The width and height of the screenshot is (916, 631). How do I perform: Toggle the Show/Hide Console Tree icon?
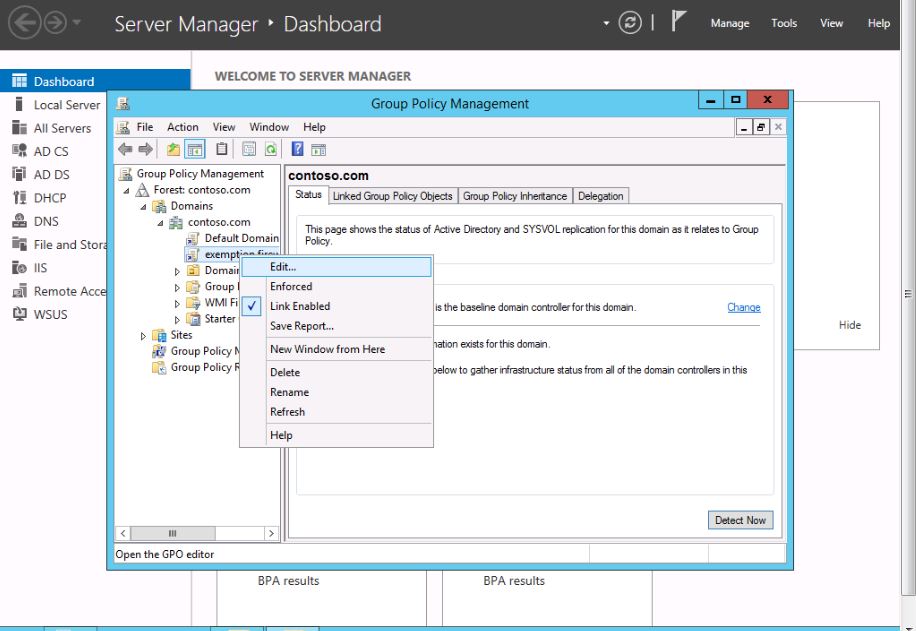coord(195,150)
